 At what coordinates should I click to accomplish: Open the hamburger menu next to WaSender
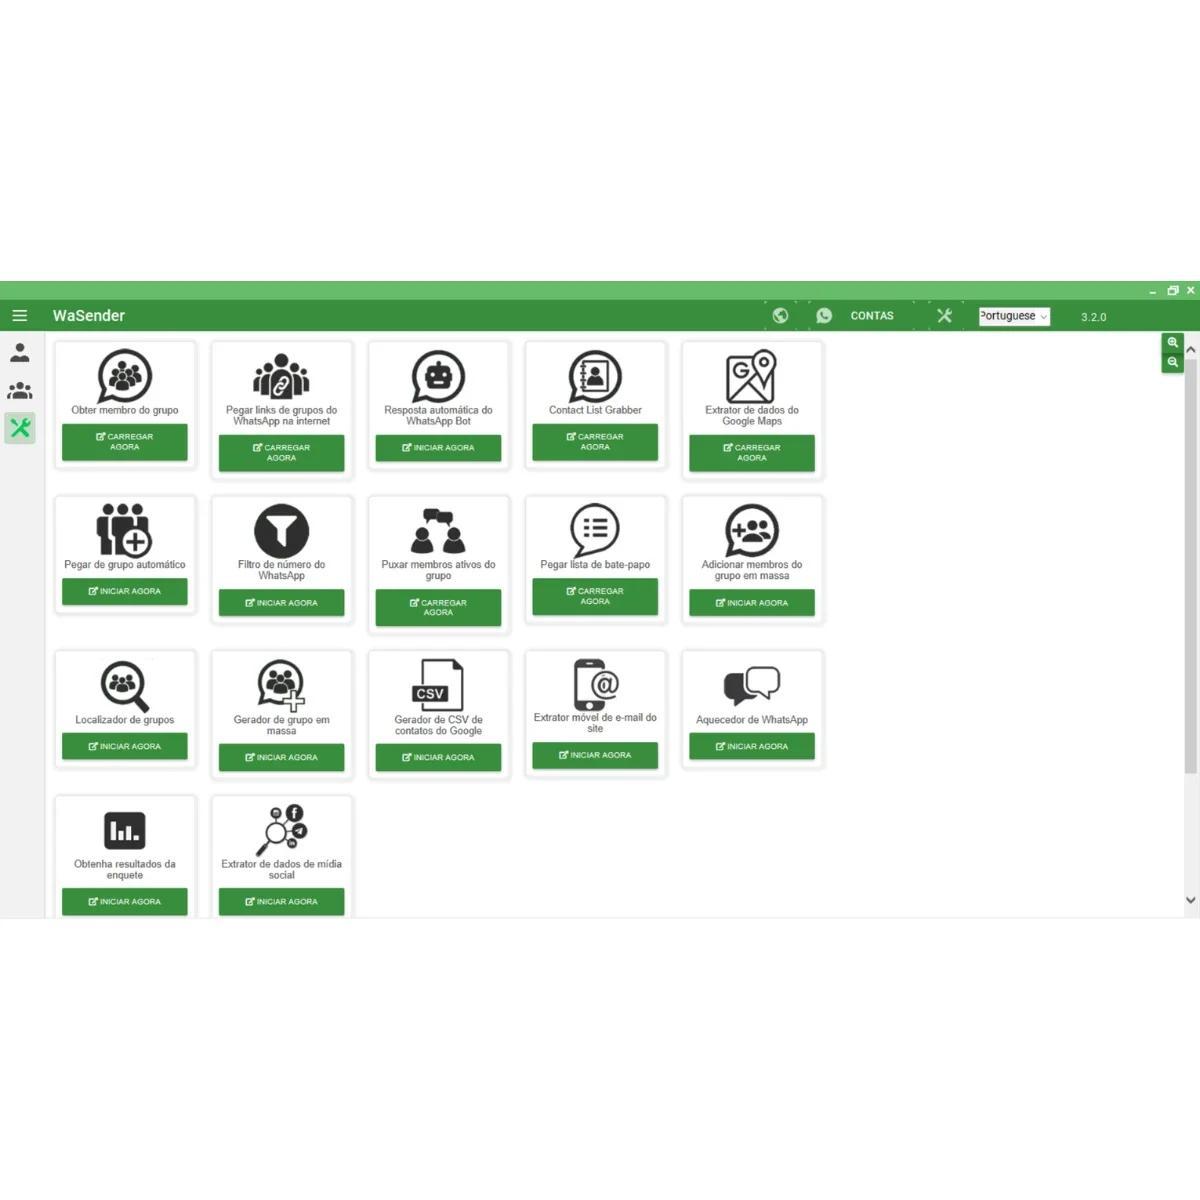[19, 315]
